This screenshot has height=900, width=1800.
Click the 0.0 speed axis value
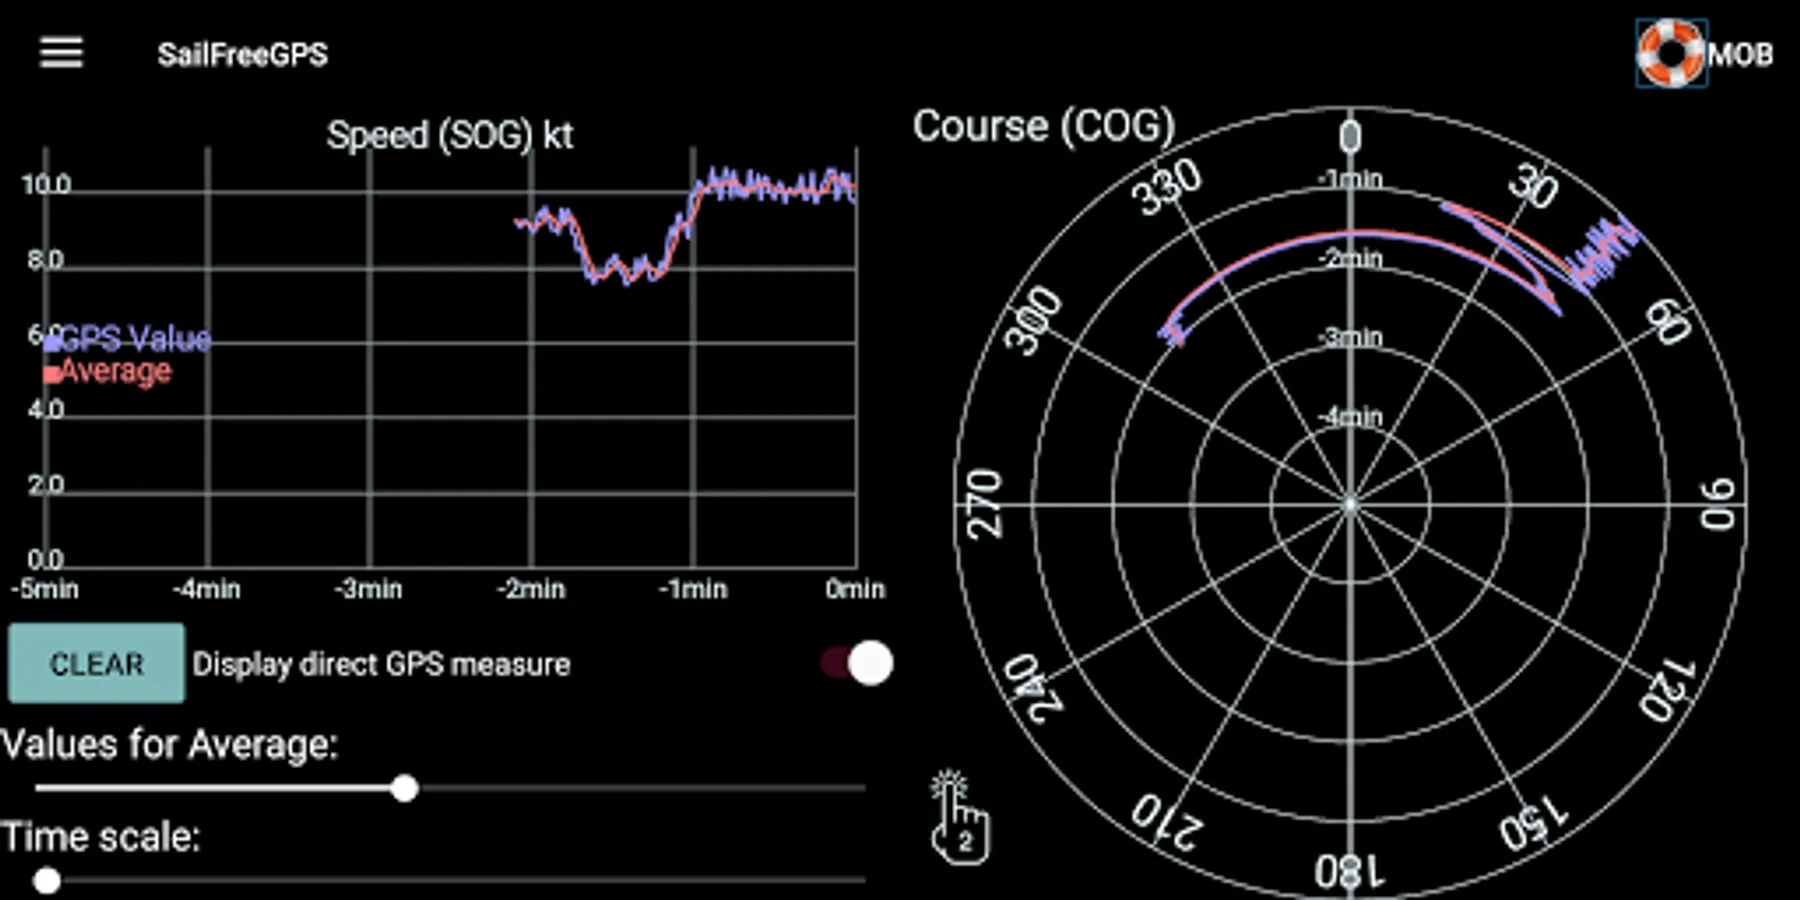coord(45,560)
